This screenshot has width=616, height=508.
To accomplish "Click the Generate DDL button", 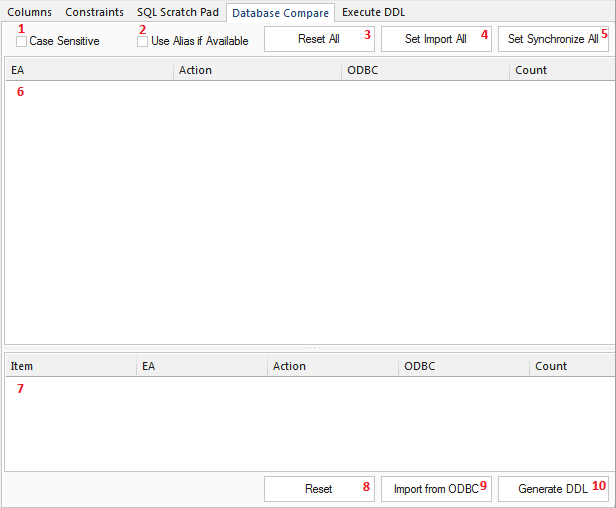I will point(553,489).
